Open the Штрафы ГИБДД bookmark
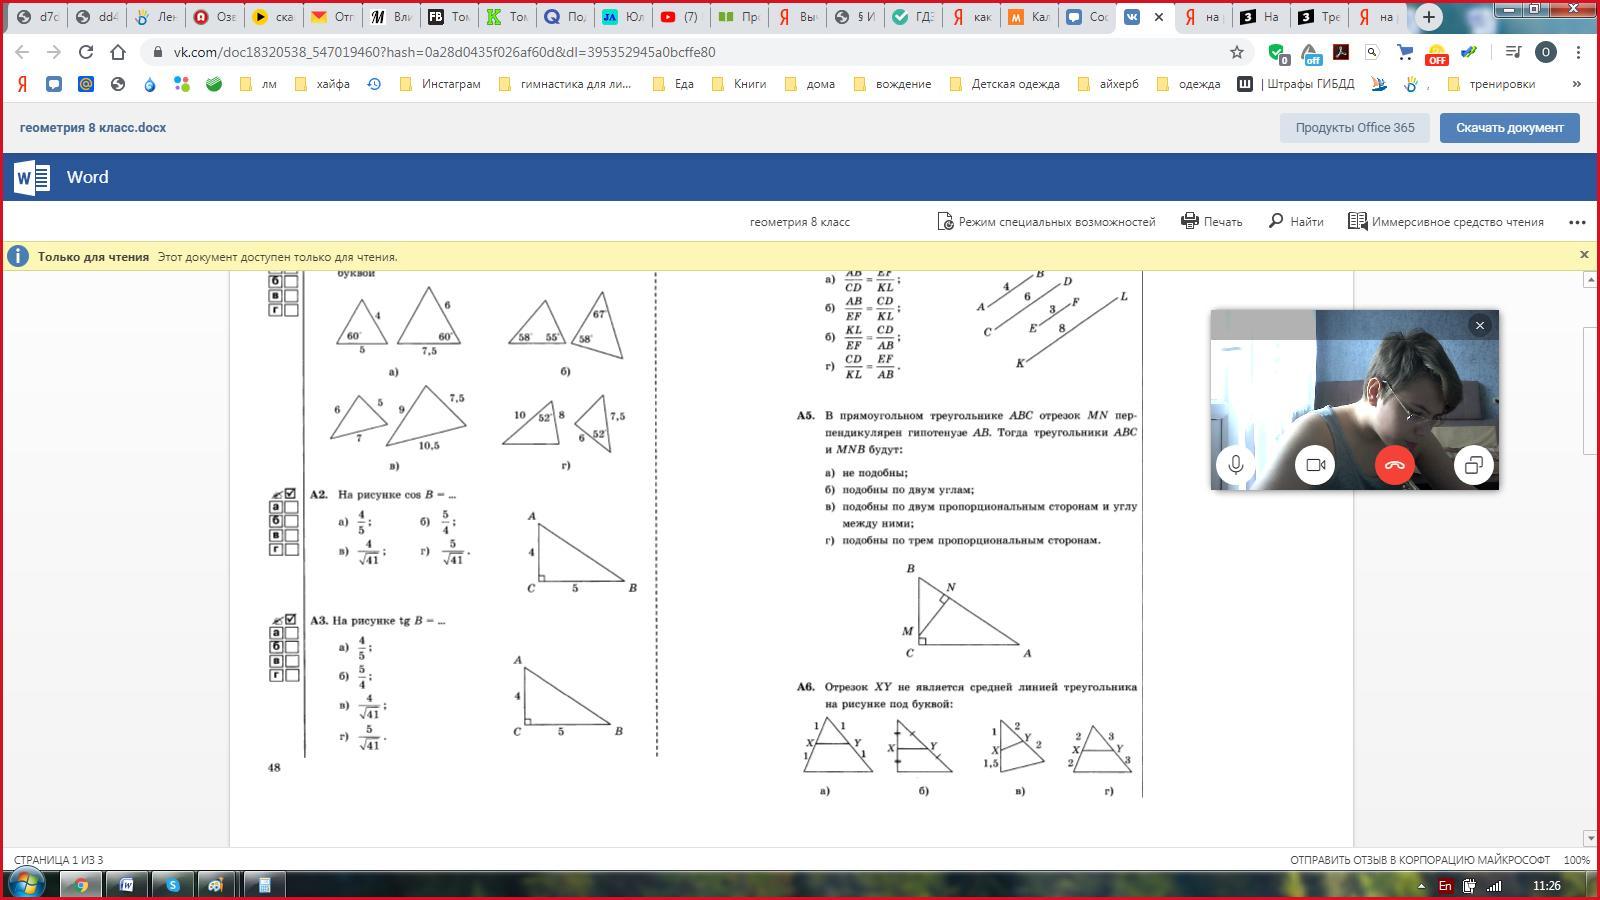 click(x=1296, y=84)
